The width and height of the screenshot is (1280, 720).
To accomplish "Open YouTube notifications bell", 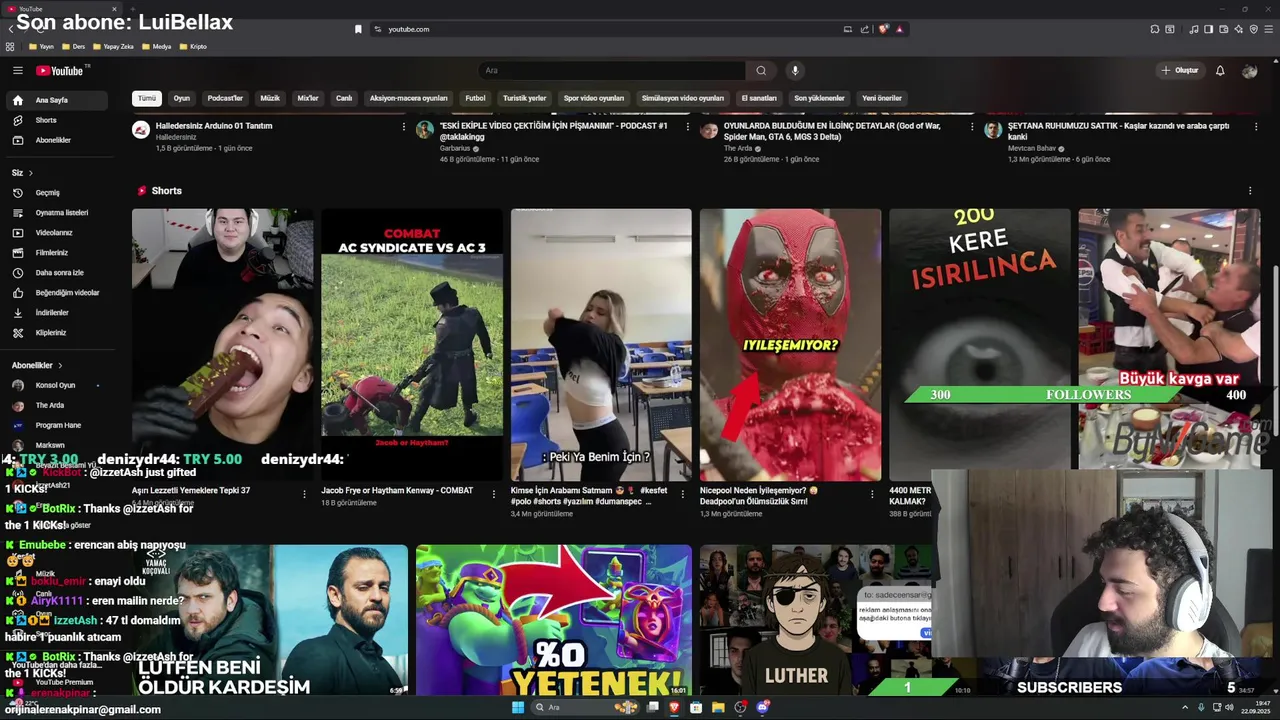I will point(1220,70).
